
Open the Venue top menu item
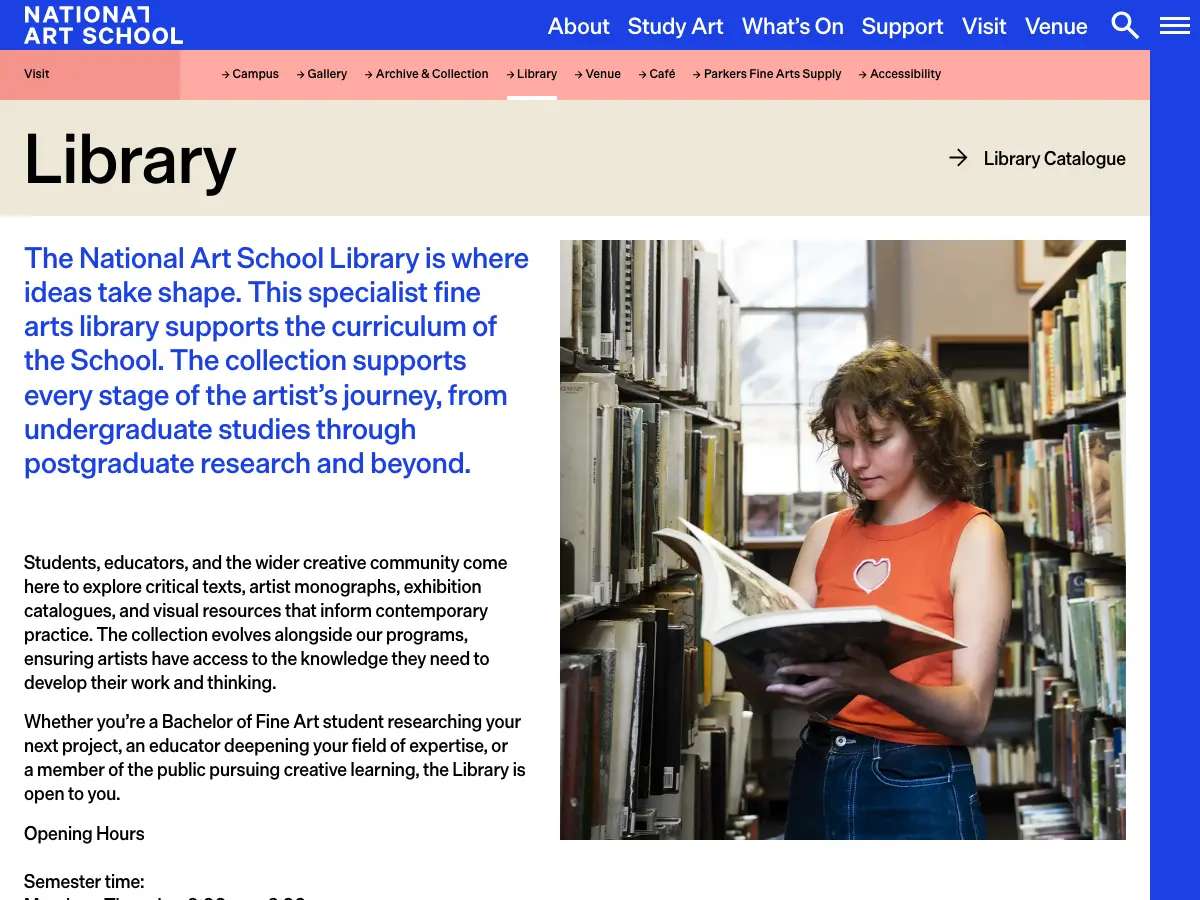click(1056, 26)
